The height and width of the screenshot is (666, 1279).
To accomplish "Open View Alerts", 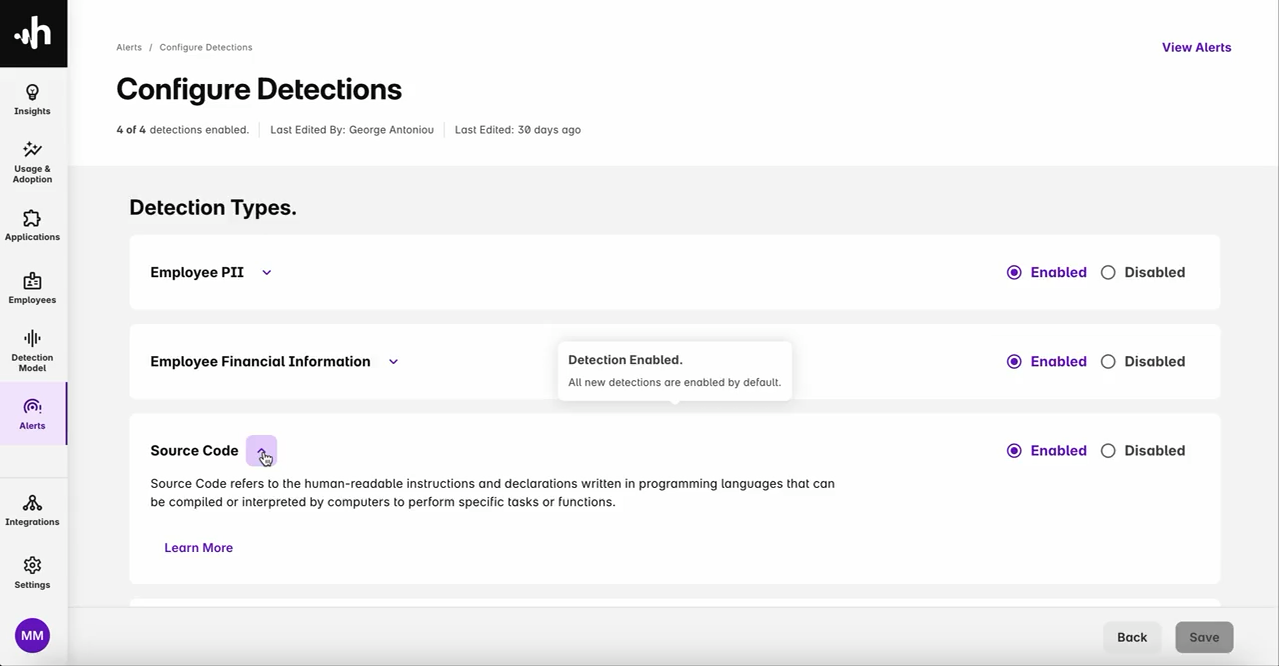I will pyautogui.click(x=1196, y=47).
